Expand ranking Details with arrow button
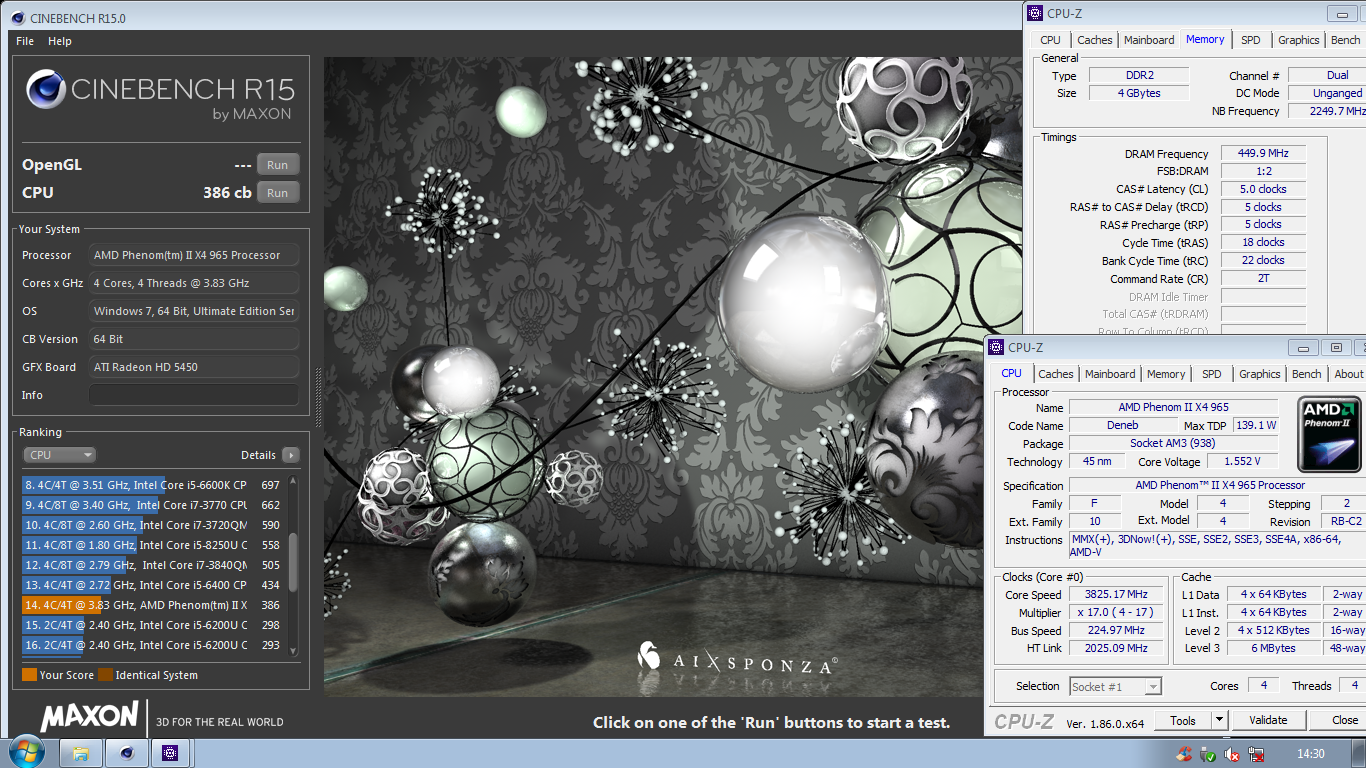This screenshot has height=768, width=1366. tap(290, 455)
